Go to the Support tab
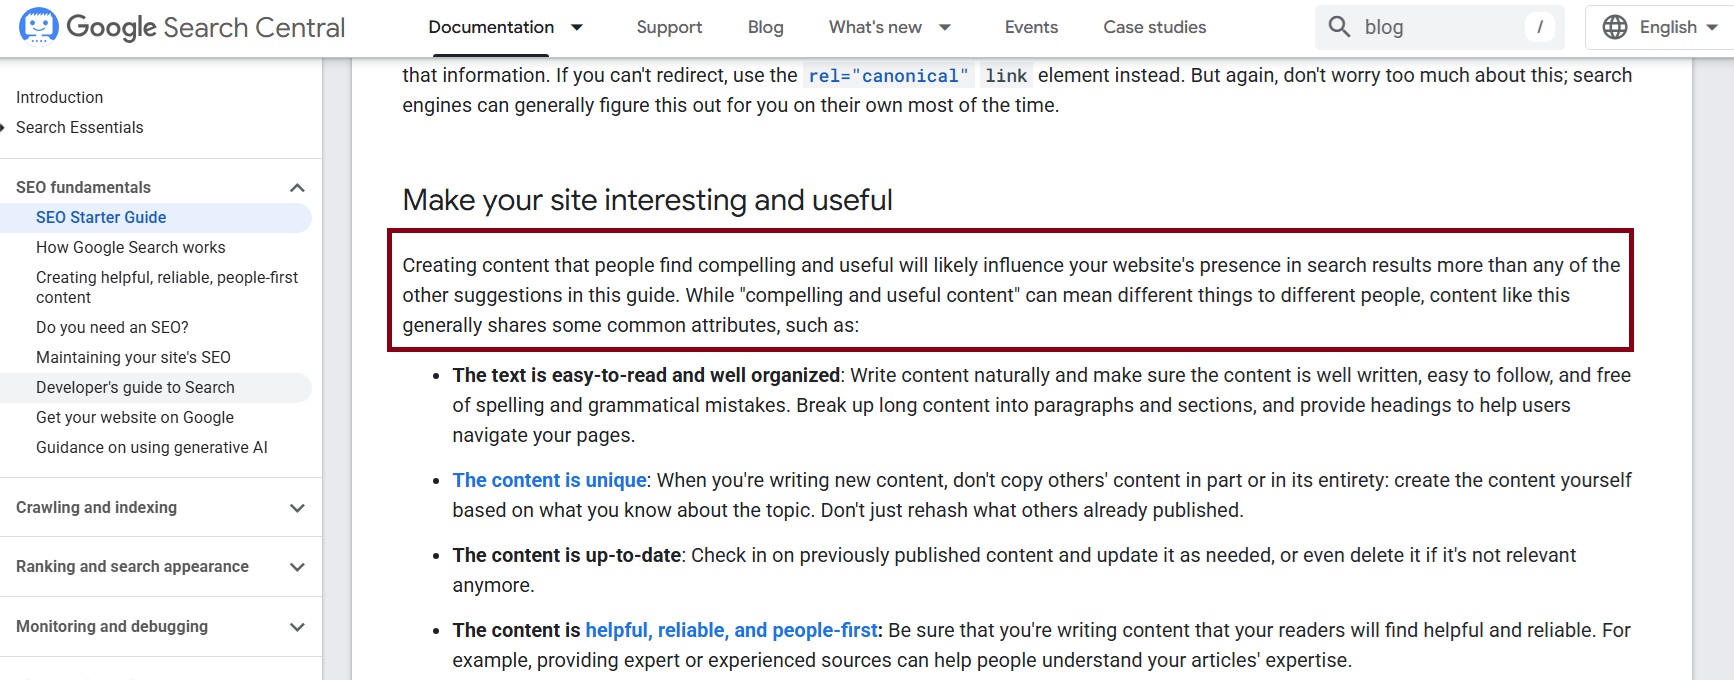The height and width of the screenshot is (695, 1734). click(x=669, y=27)
